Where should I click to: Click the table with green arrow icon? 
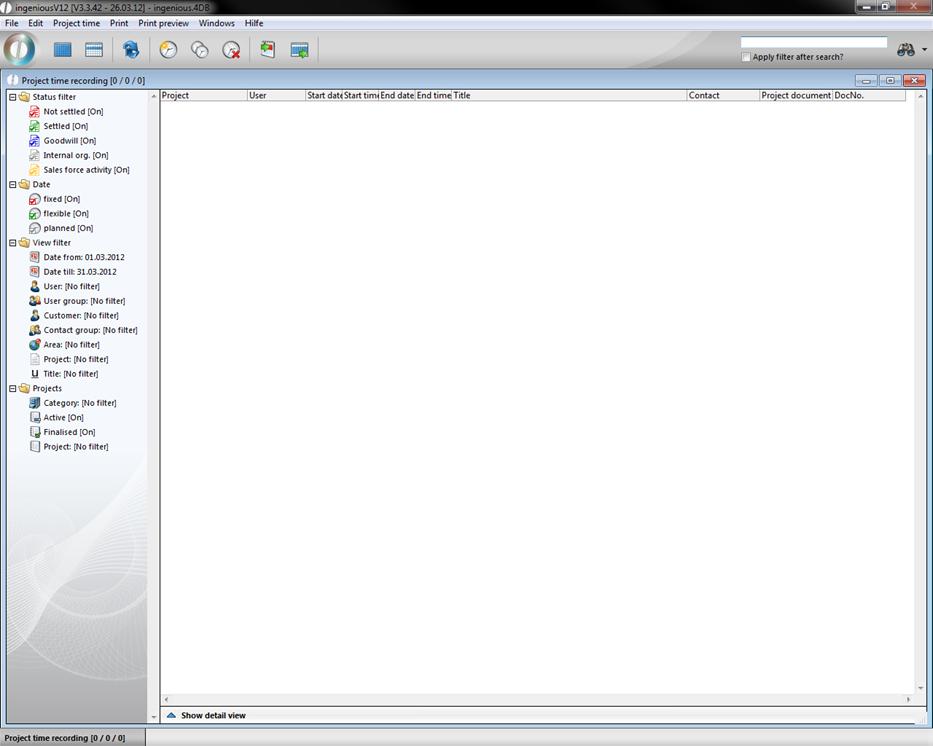tap(299, 49)
